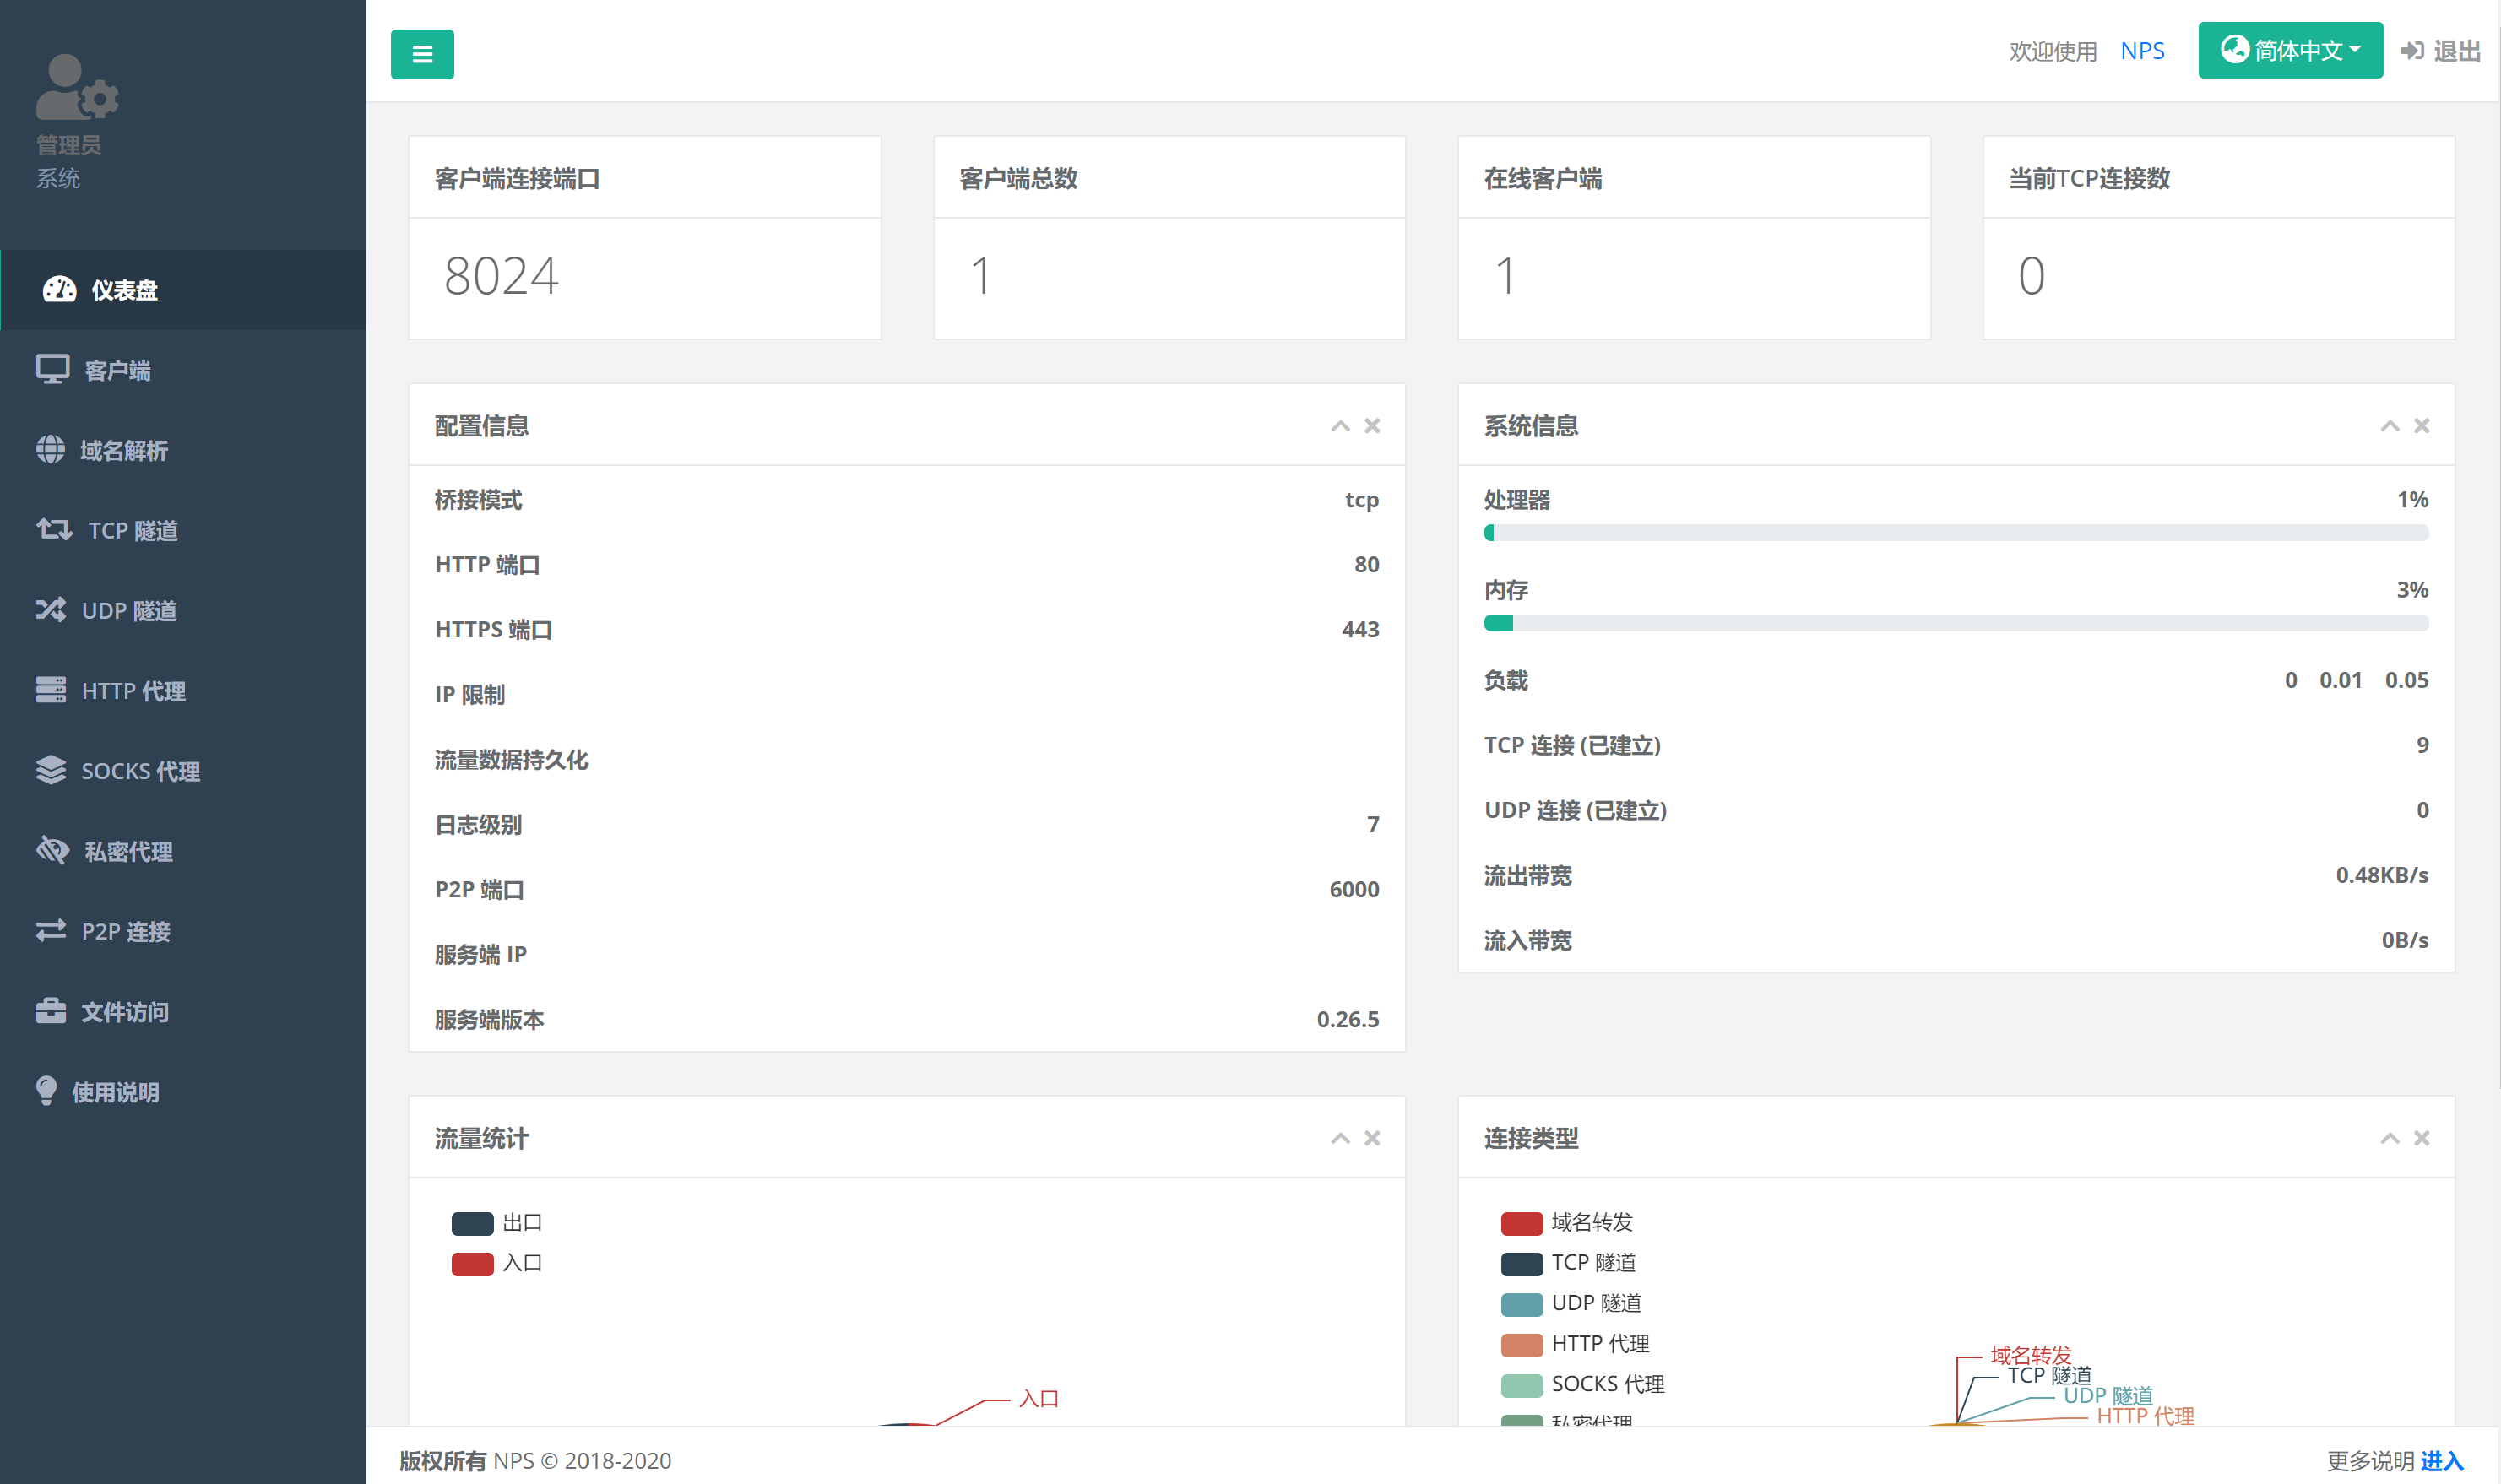Click the crossed-eye icon for private proxy

click(52, 851)
